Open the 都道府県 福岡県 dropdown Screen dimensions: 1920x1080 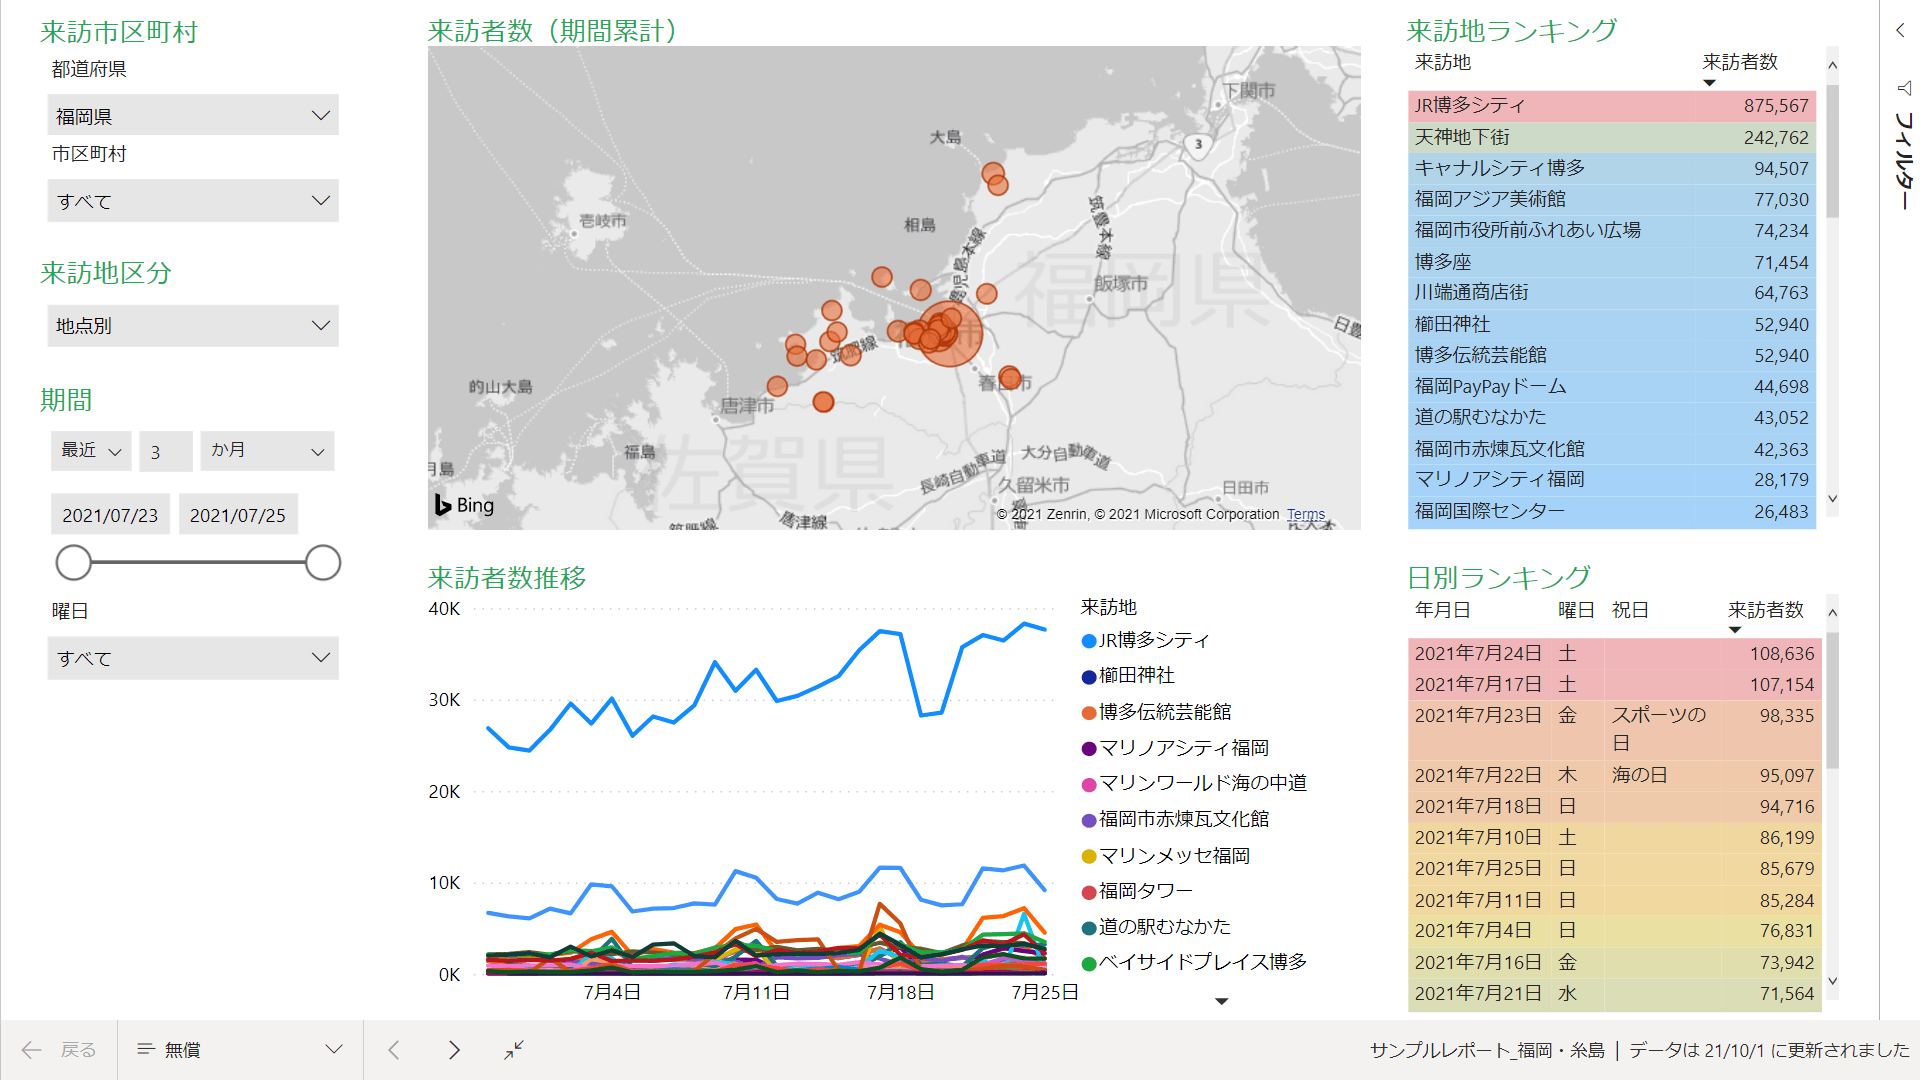193,116
